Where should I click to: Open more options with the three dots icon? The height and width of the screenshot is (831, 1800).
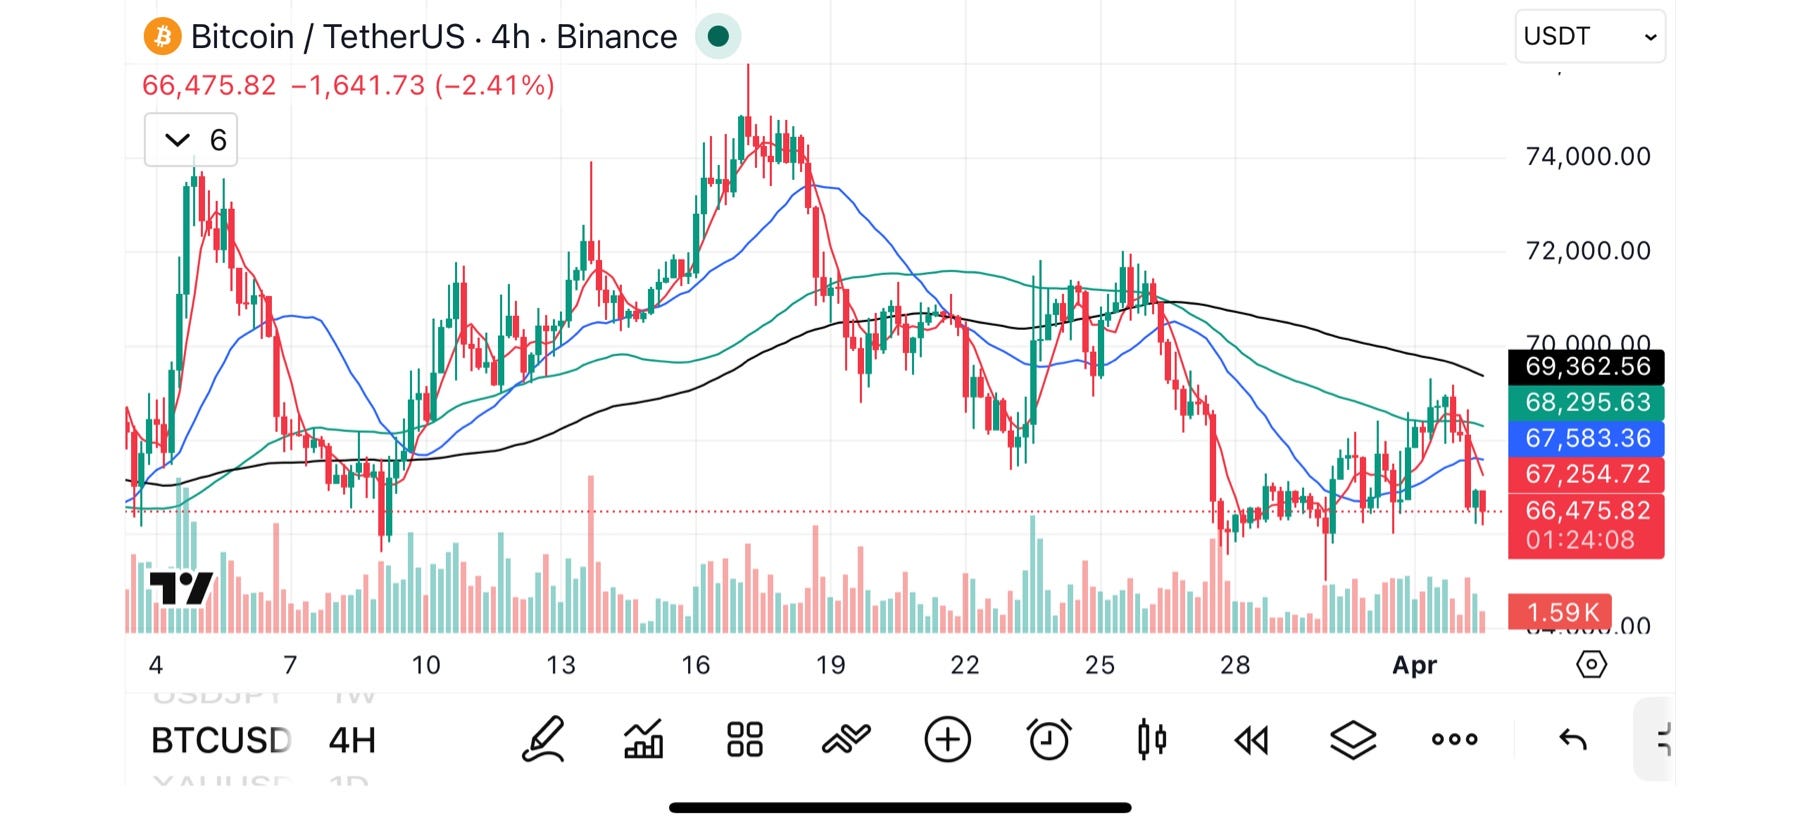1454,740
